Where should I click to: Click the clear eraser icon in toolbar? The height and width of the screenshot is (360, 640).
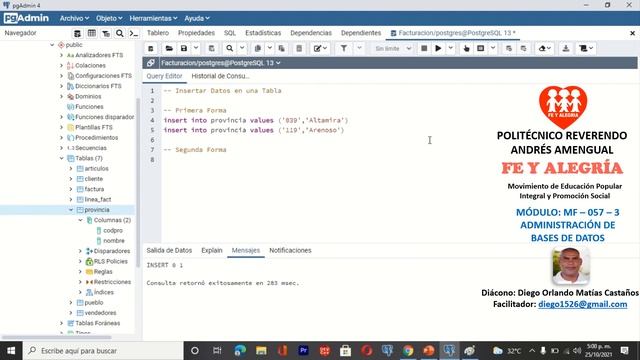[542, 49]
